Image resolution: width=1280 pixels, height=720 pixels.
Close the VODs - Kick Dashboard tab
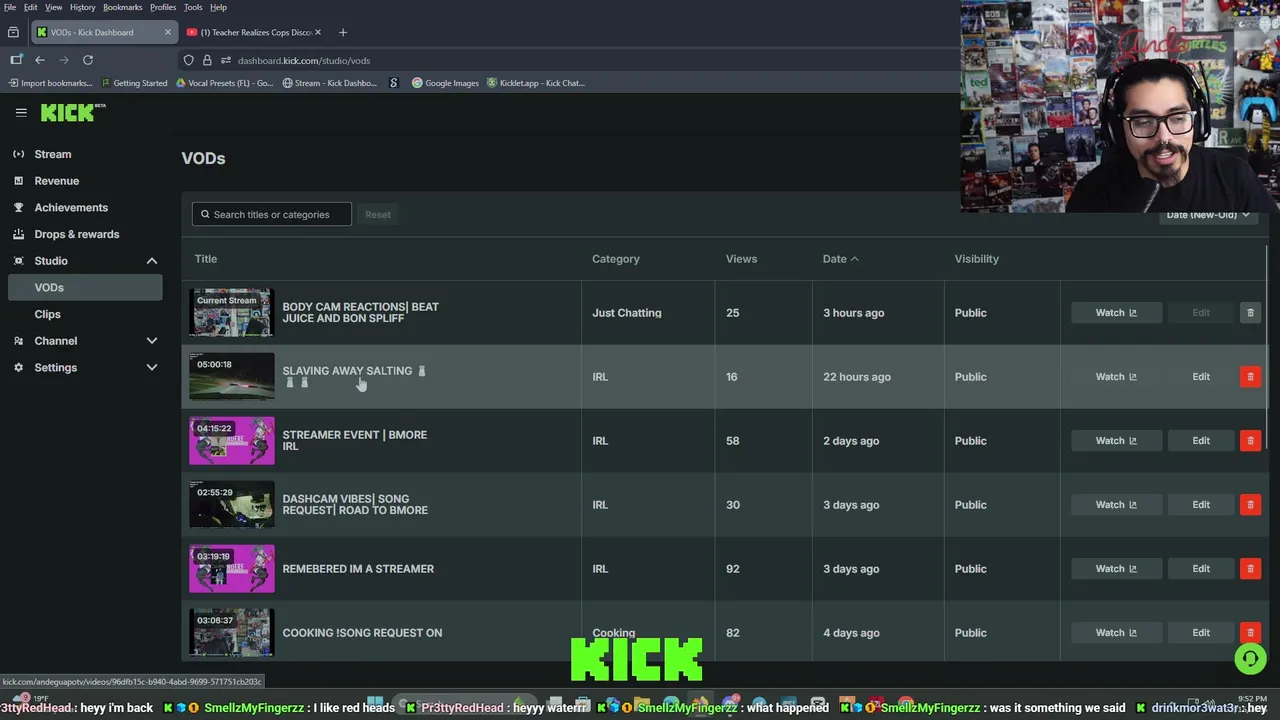(x=167, y=32)
